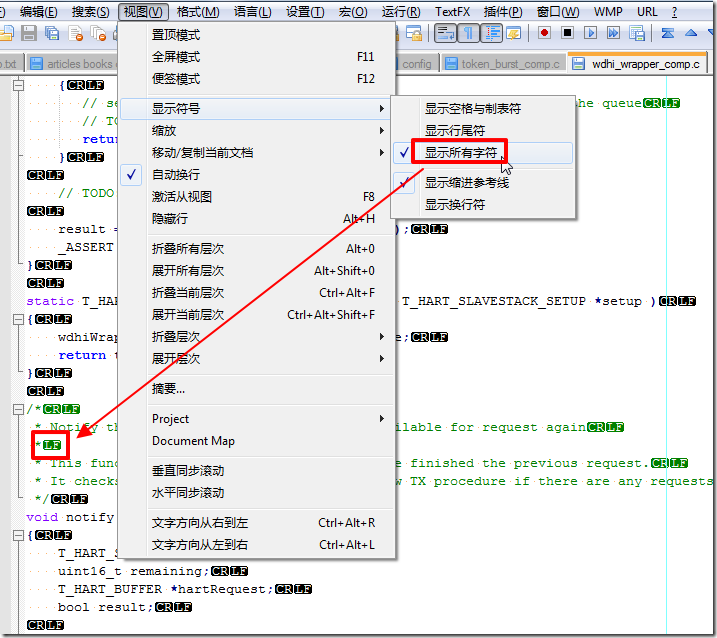Open the User Defined Language icon

[x=514, y=33]
